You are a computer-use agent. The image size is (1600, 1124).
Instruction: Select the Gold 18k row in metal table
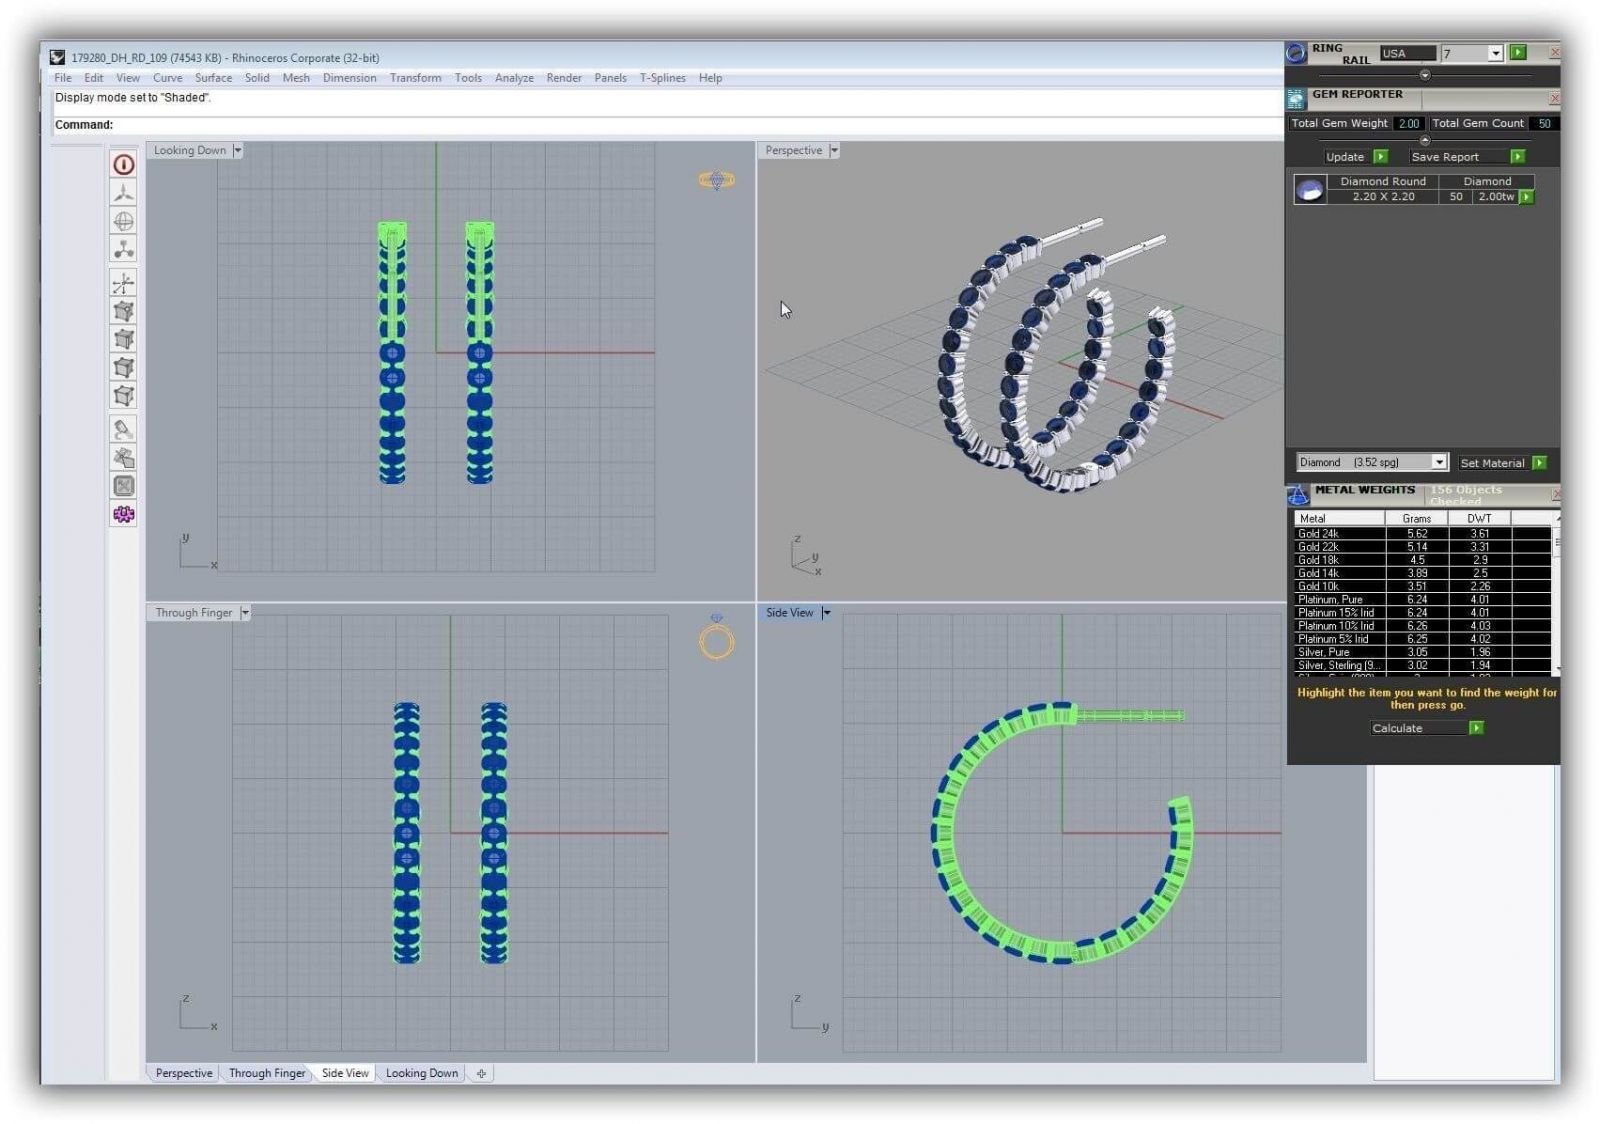[1340, 560]
